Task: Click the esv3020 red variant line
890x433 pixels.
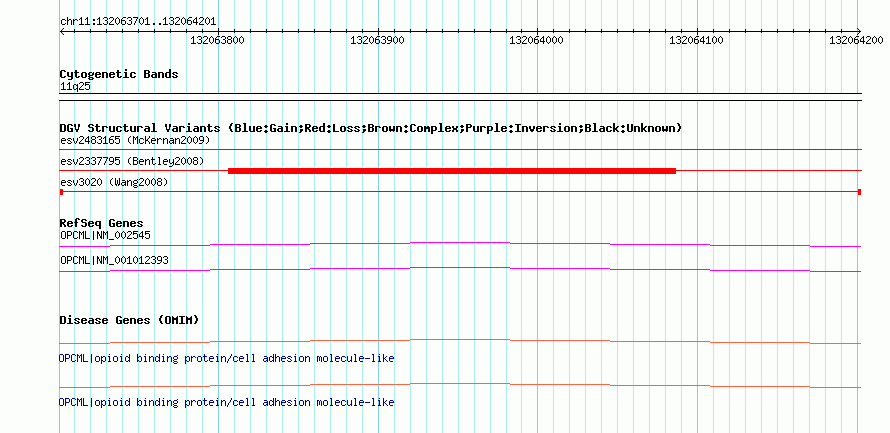Action: pos(460,192)
